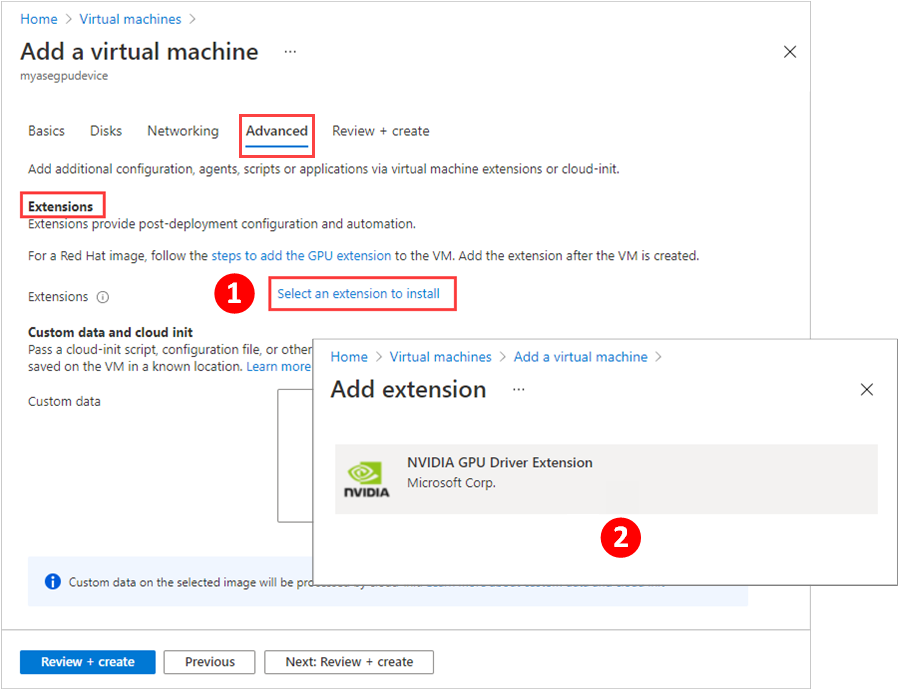This screenshot has height=690, width=899.
Task: Switch to the Networking tab
Action: coord(182,131)
